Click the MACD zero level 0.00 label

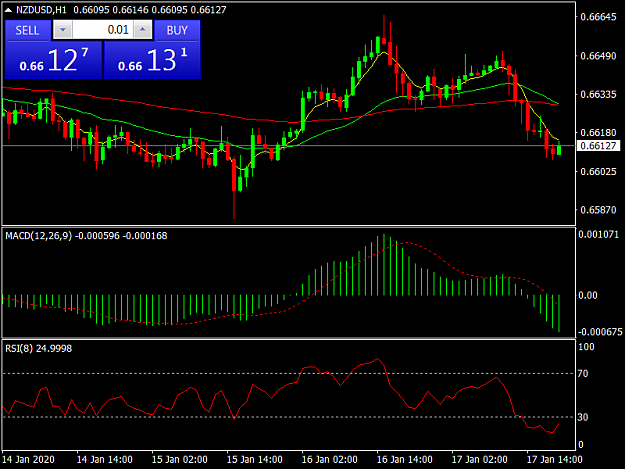pyautogui.click(x=588, y=295)
